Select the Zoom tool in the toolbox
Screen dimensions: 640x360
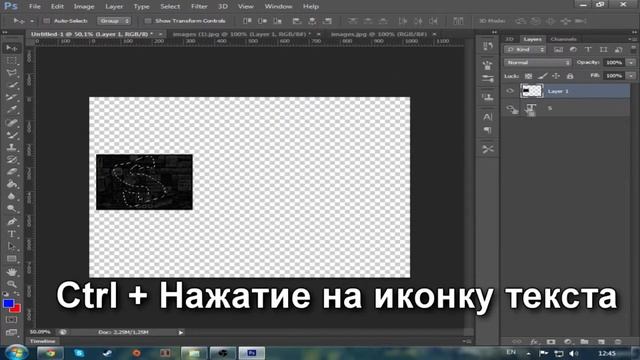point(12,284)
